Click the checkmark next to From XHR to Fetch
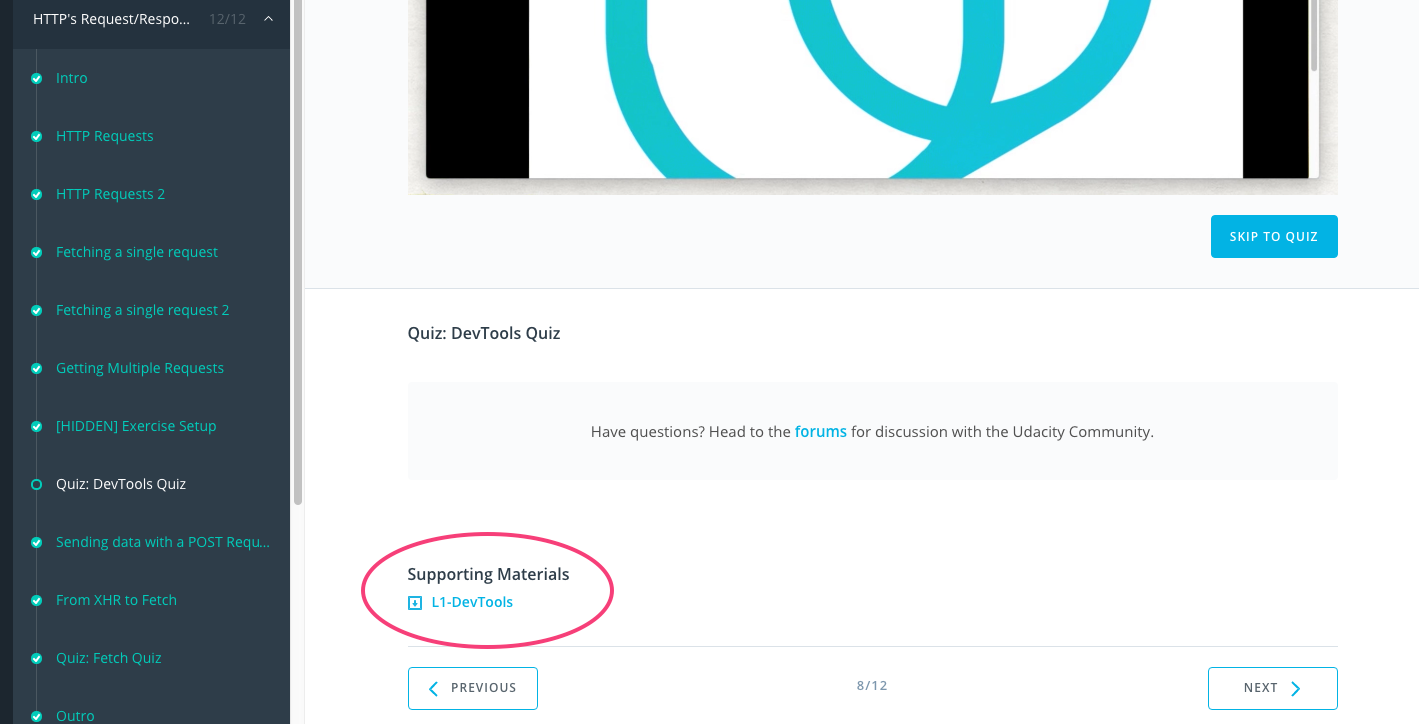This screenshot has height=724, width=1419. coord(37,600)
